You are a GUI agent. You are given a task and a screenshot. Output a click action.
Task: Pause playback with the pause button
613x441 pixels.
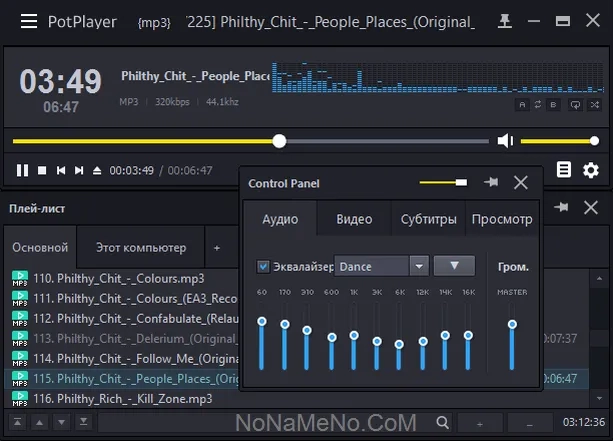coord(22,171)
